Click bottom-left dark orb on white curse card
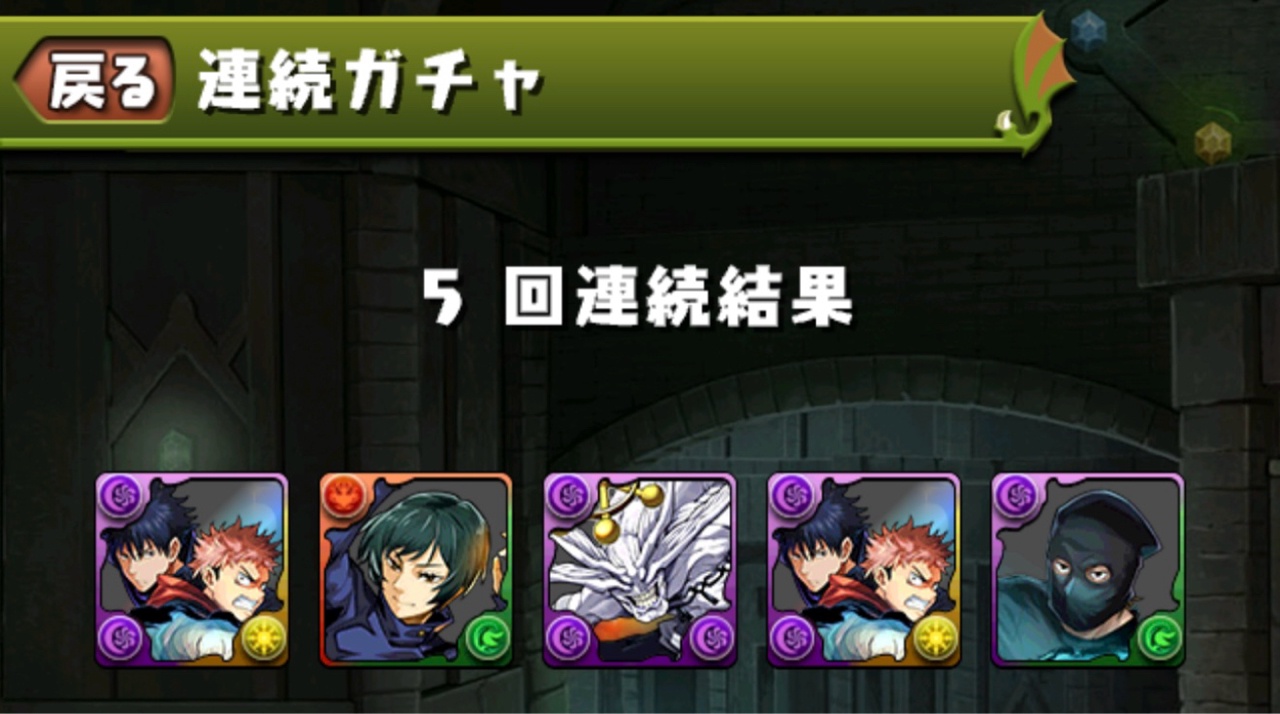The height and width of the screenshot is (714, 1280). click(568, 641)
